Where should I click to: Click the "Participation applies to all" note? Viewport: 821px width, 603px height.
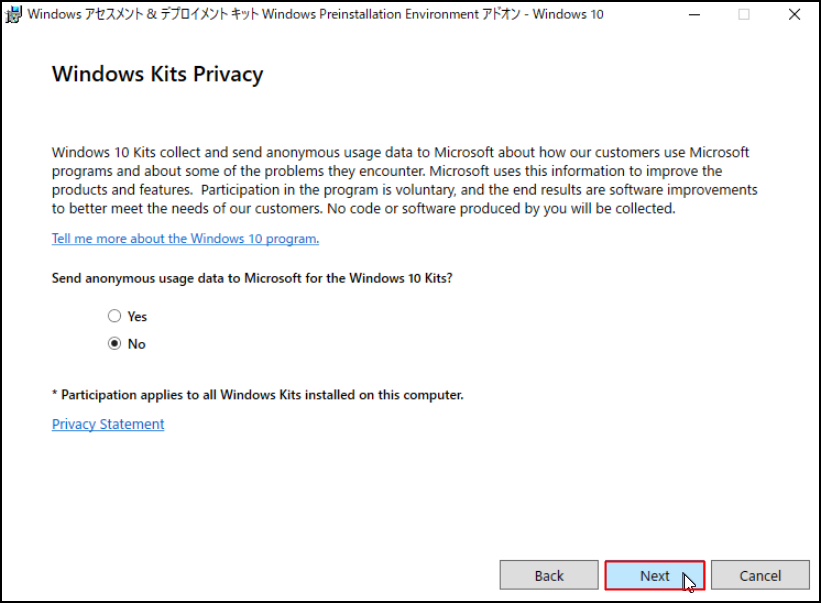point(257,395)
